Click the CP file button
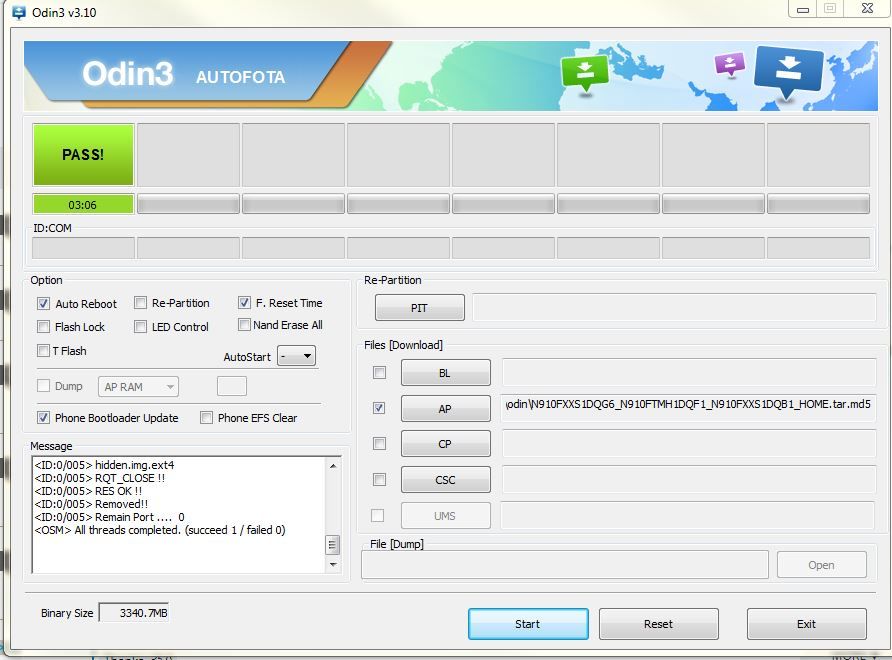Viewport: 892px width, 660px height. [445, 444]
